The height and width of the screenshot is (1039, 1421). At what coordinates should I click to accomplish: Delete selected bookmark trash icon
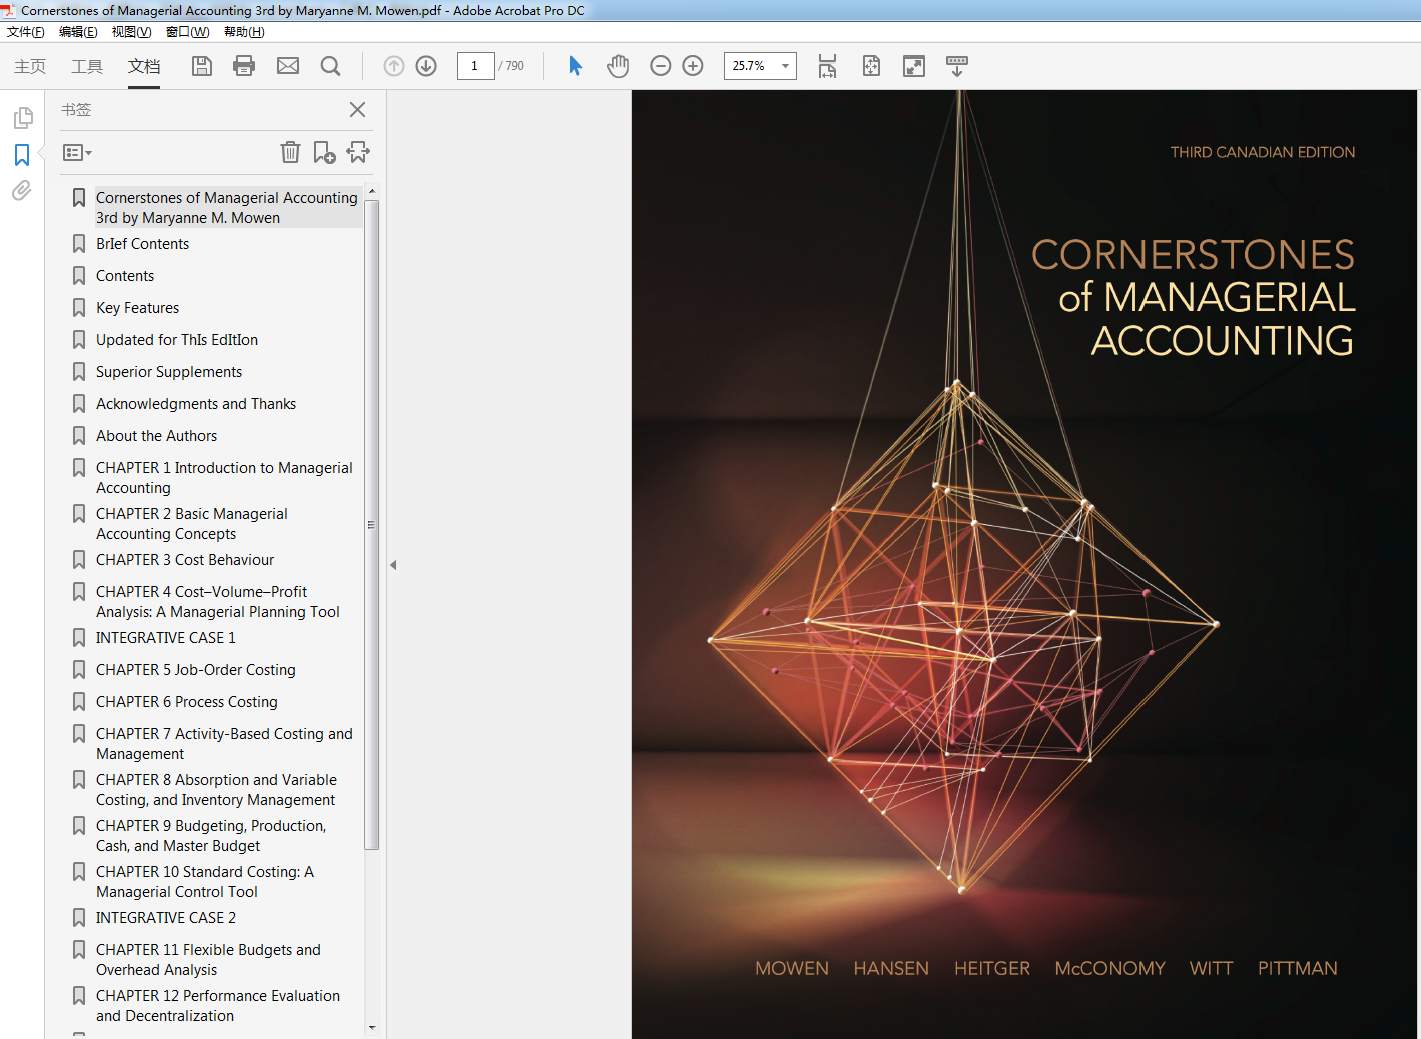(290, 152)
